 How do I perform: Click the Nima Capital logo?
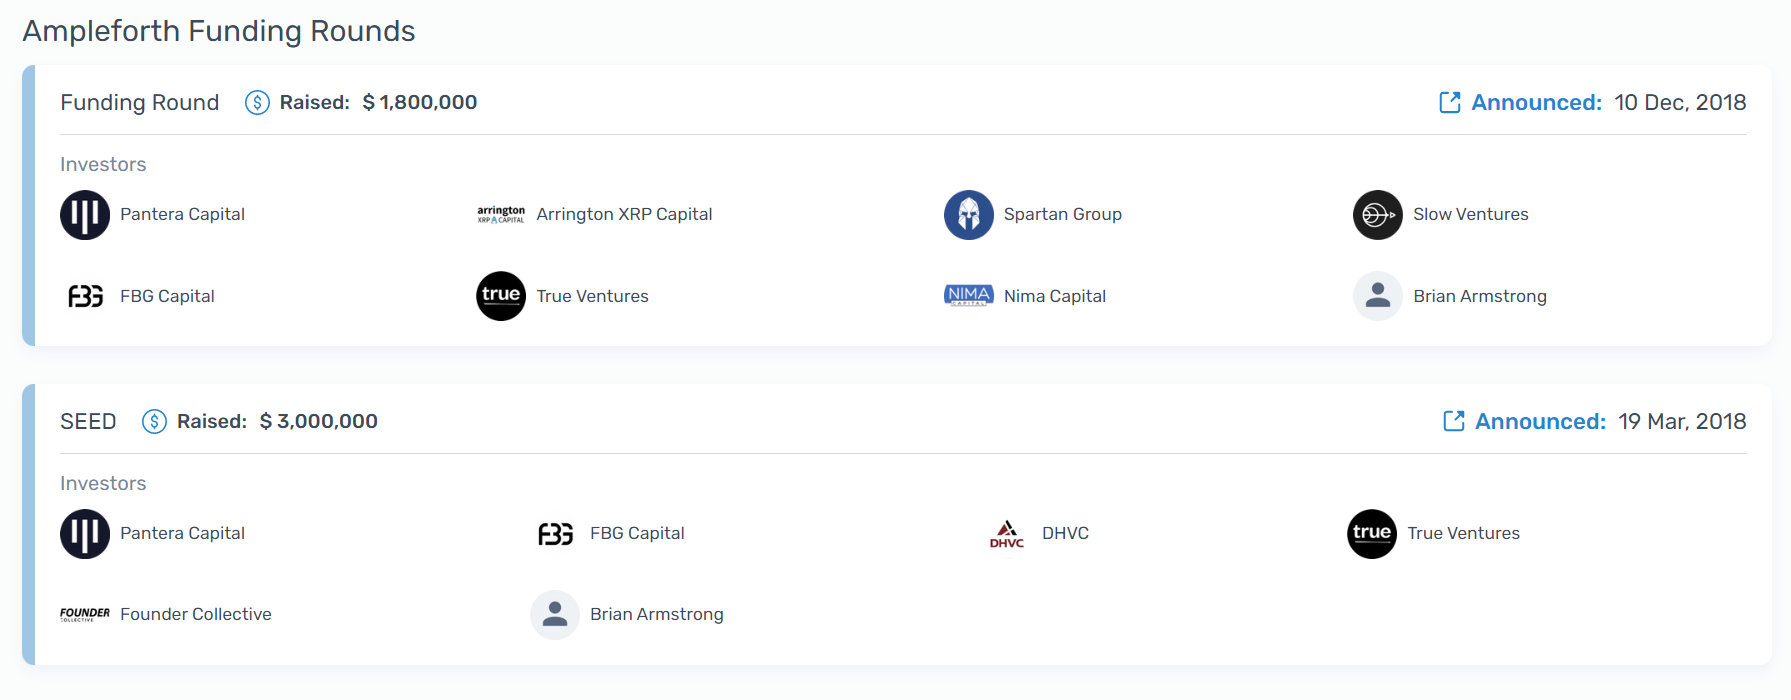click(968, 296)
